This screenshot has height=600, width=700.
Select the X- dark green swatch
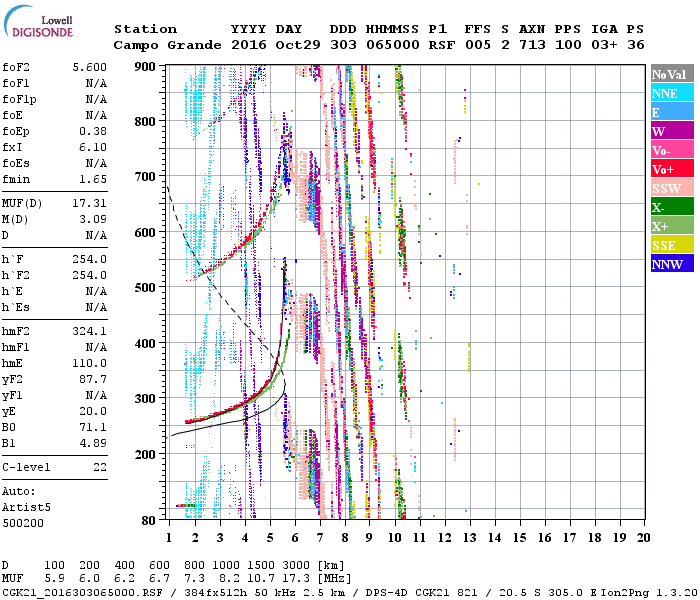point(672,207)
